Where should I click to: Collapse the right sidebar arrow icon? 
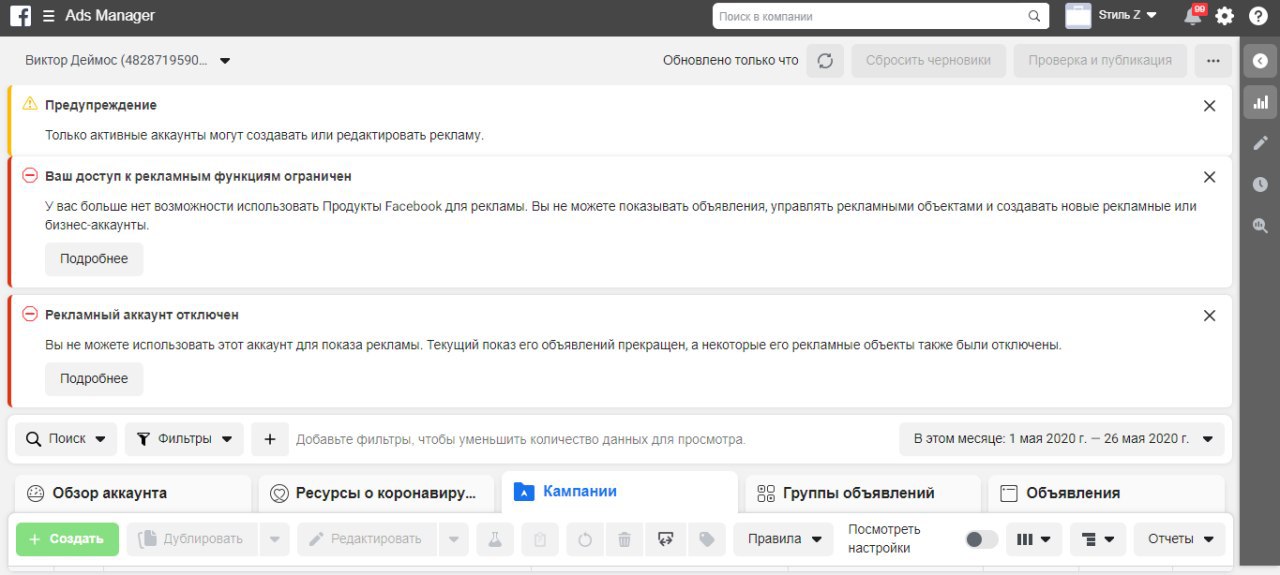[1260, 60]
